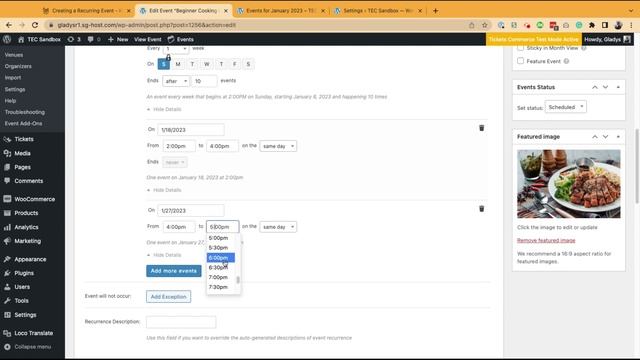640x360 pixels.
Task: Open the comments bubble in admin bar
Action: pyautogui.click(x=93, y=39)
